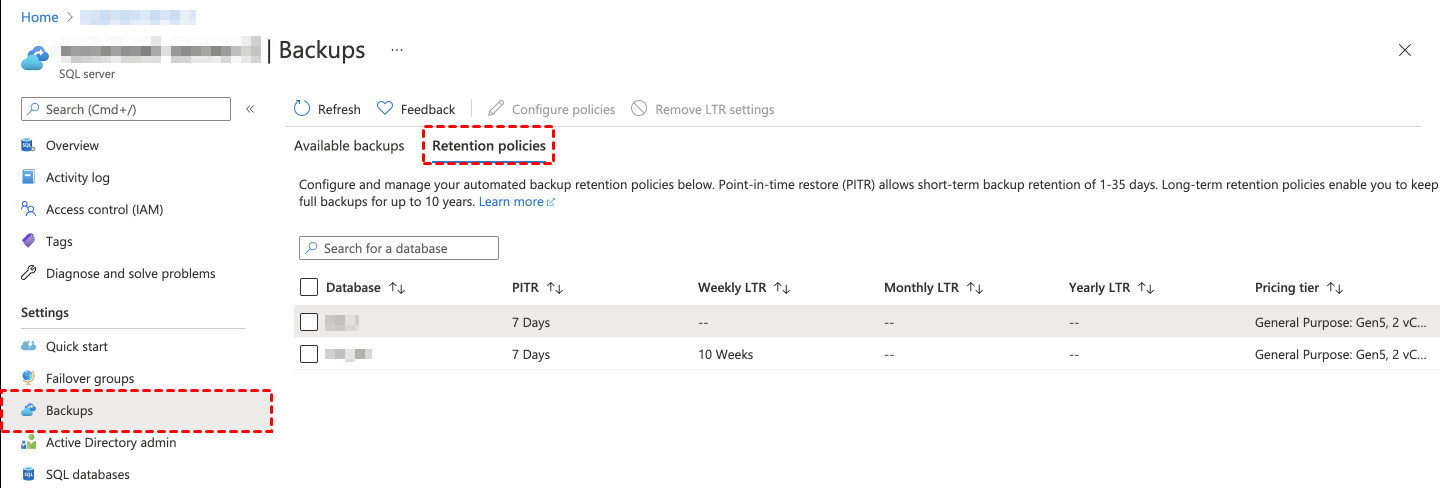Image resolution: width=1440 pixels, height=488 pixels.
Task: Open the more options ellipsis menu
Action: click(x=397, y=49)
